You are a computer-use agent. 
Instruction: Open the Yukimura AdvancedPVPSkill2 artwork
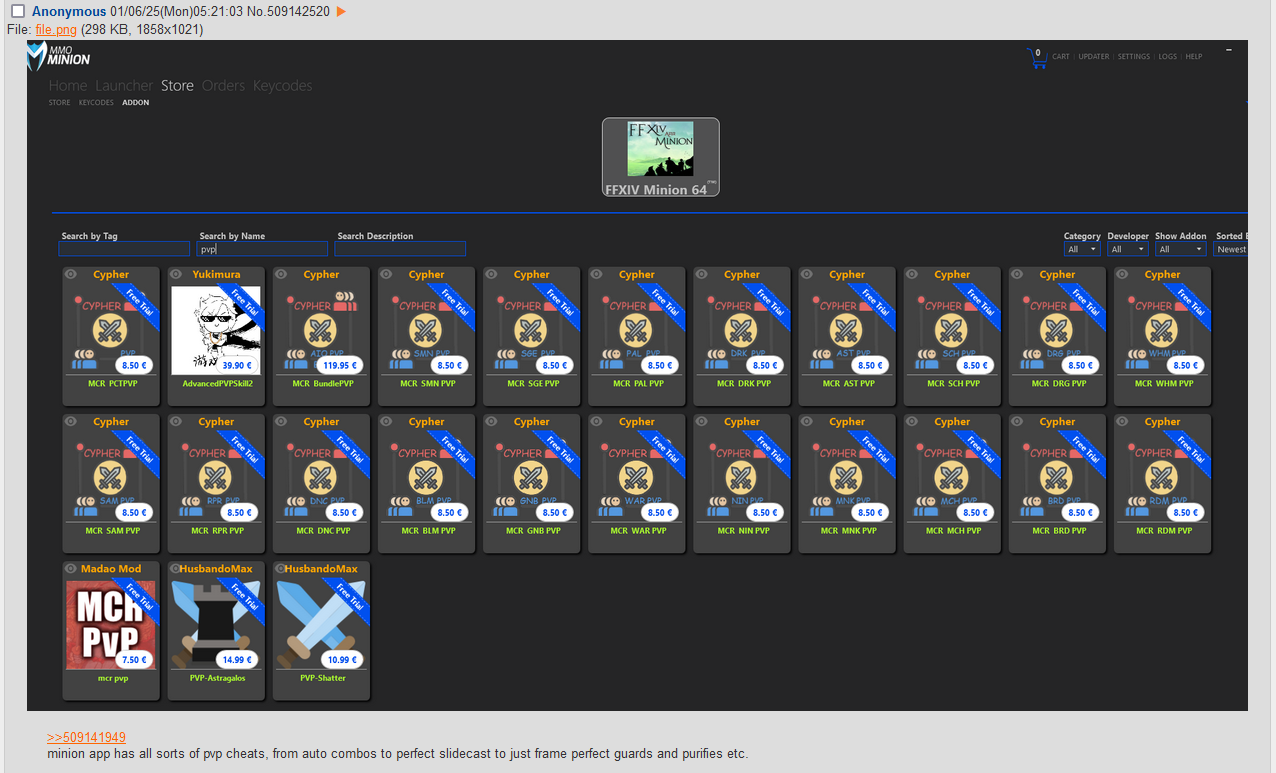coord(216,331)
